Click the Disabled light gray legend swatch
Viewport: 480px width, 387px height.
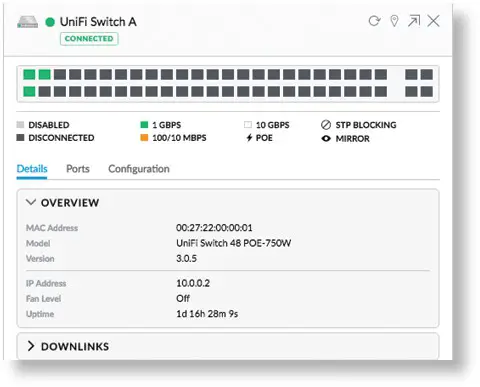pyautogui.click(x=20, y=125)
